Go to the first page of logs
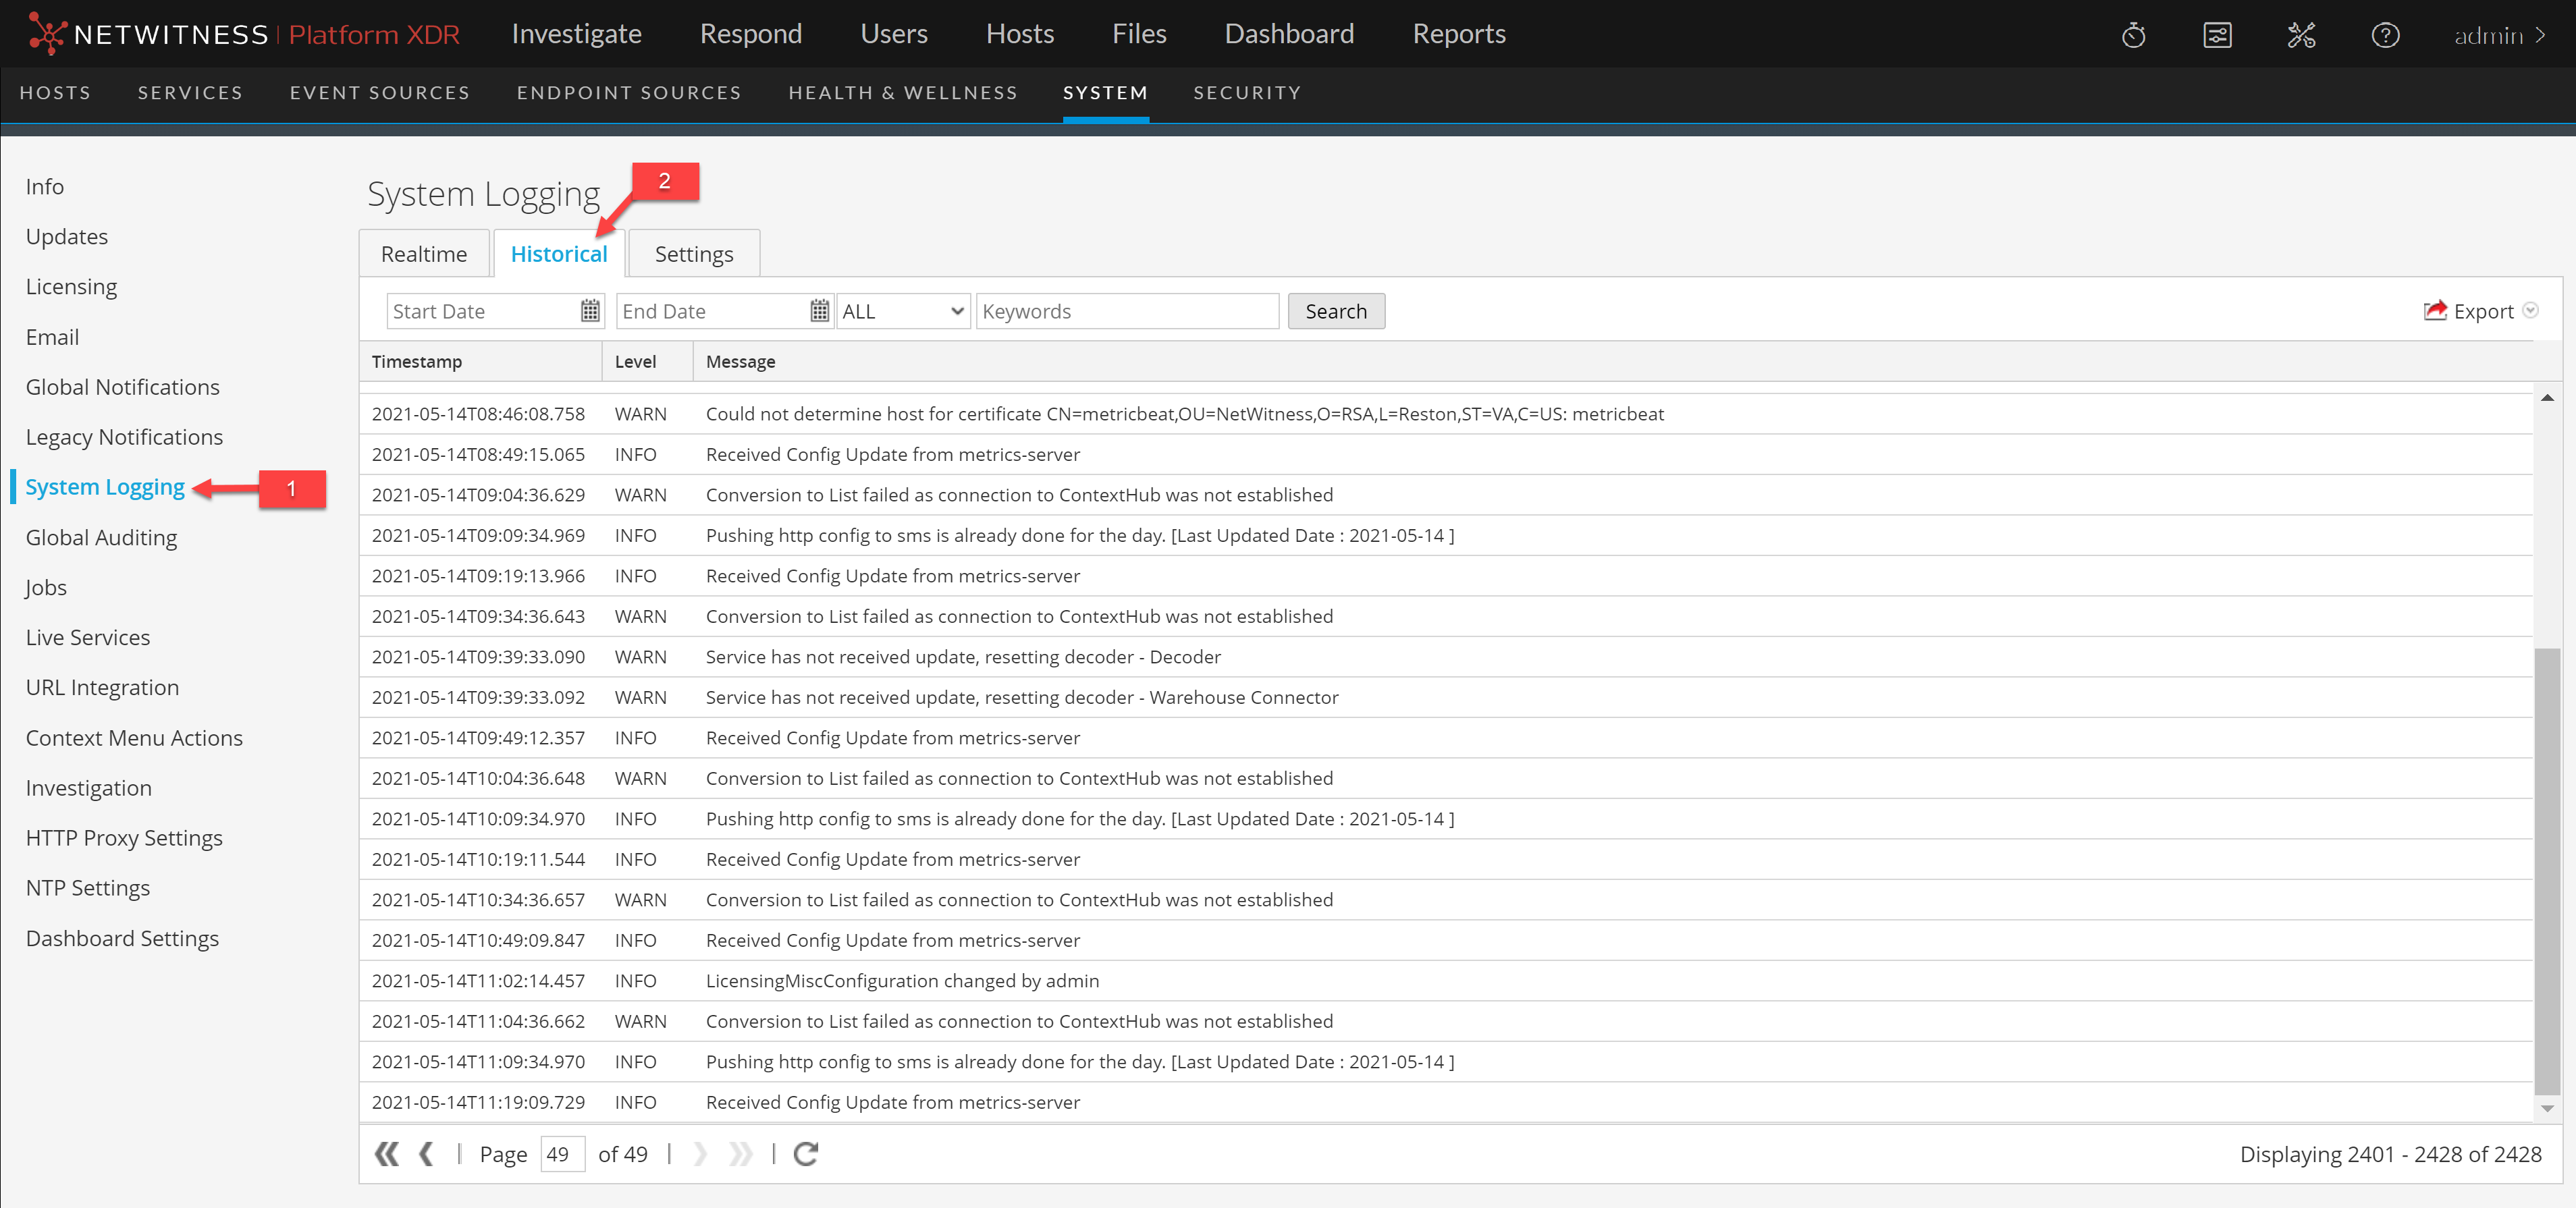2576x1208 pixels. pyautogui.click(x=387, y=1154)
